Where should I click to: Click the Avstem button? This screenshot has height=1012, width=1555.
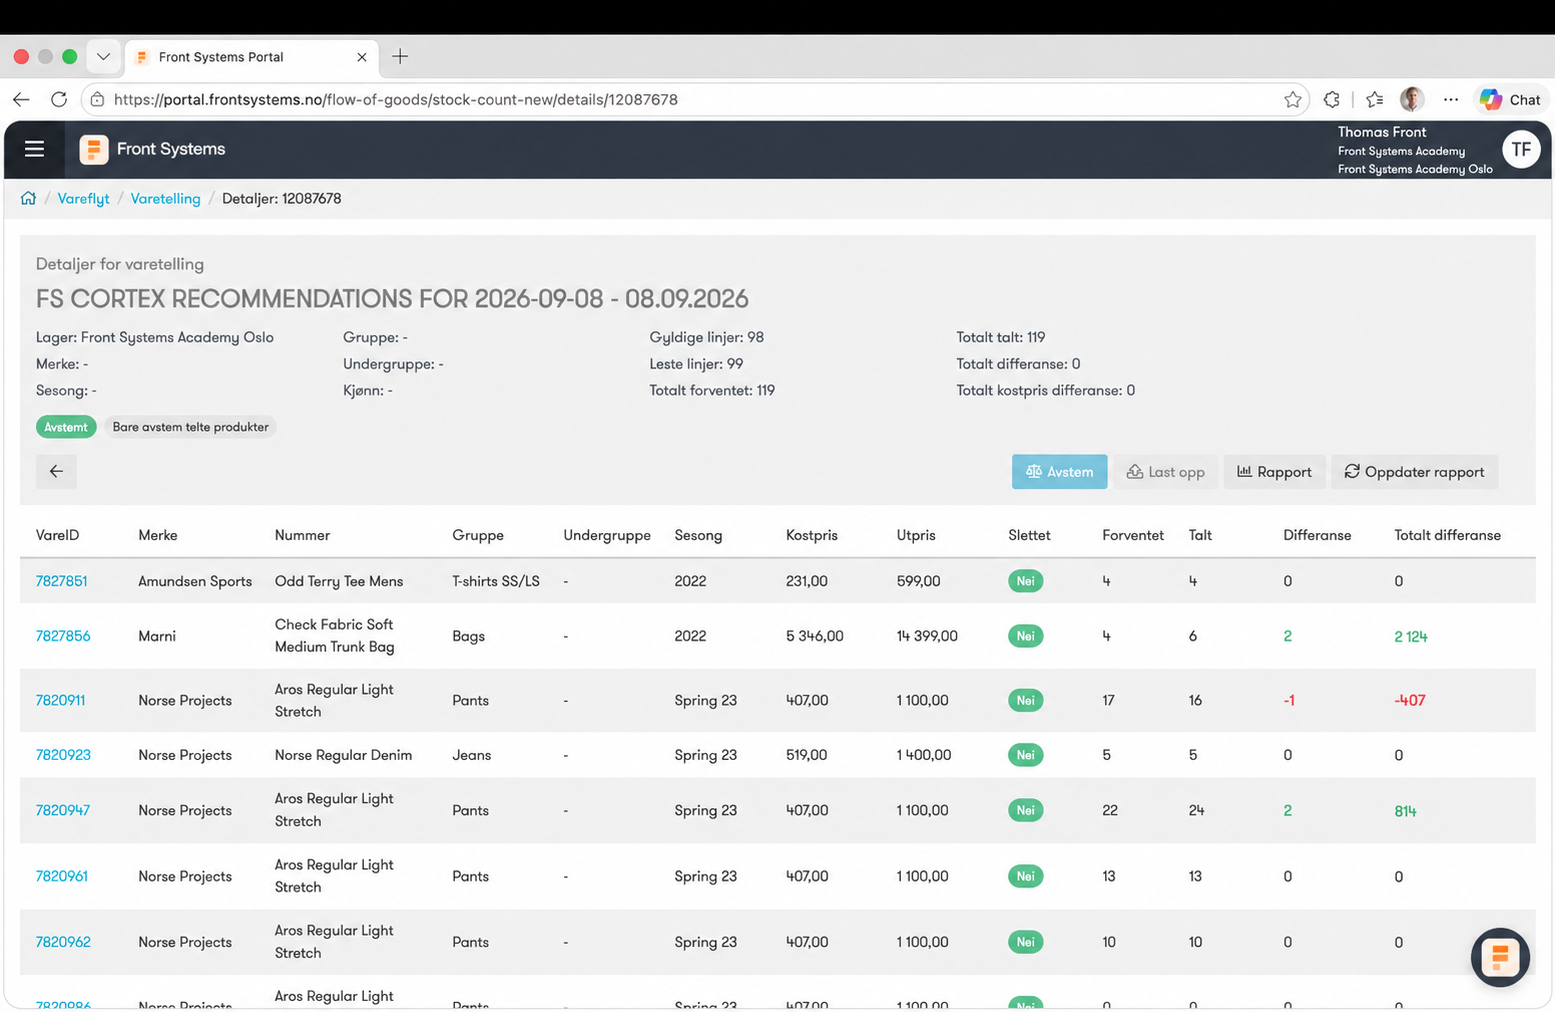tap(1059, 471)
